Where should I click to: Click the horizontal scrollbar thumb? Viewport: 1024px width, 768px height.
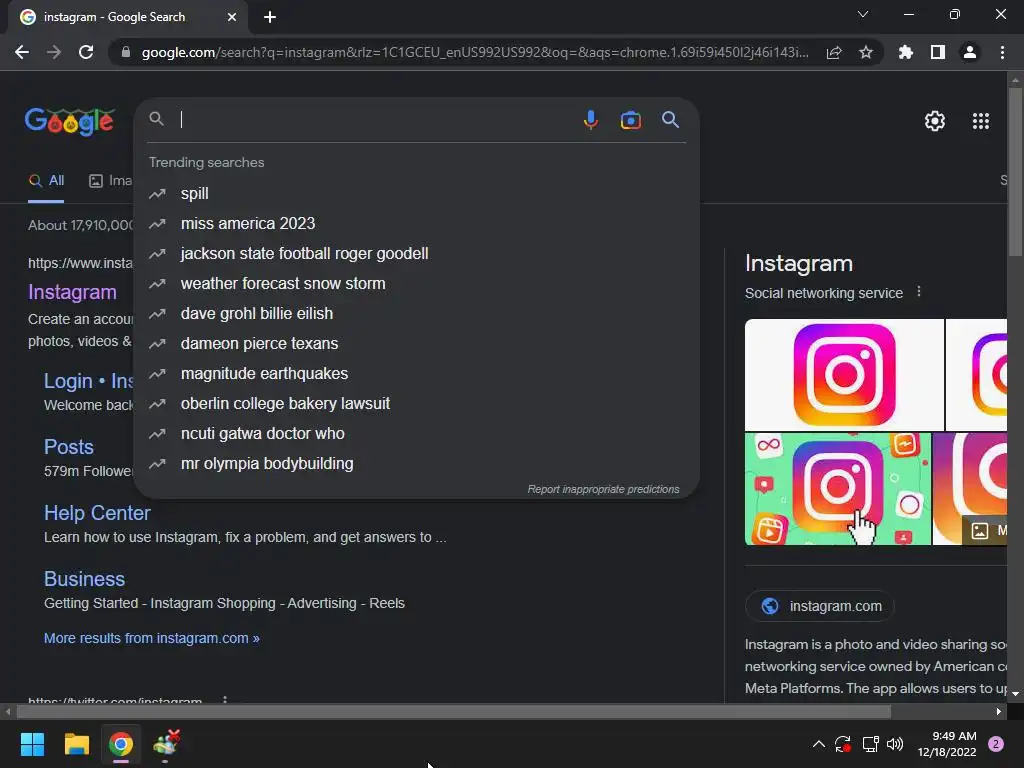[x=453, y=712]
